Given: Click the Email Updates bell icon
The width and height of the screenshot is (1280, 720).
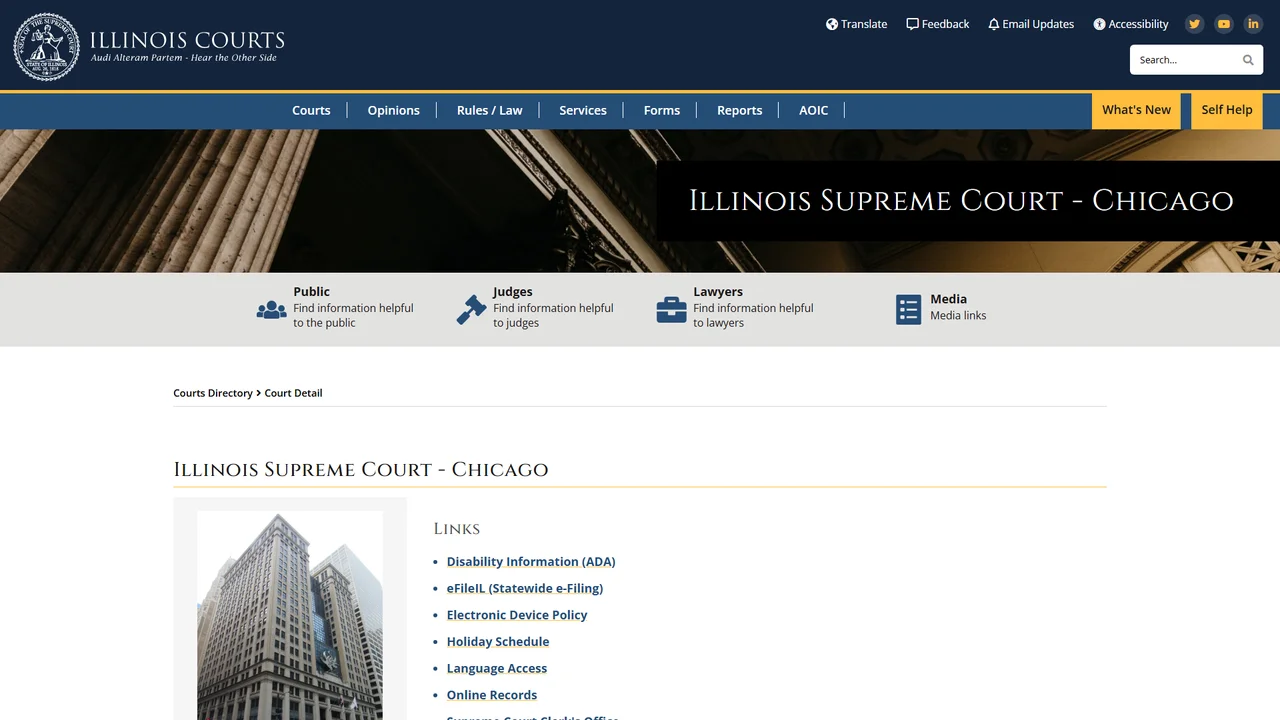Looking at the screenshot, I should coord(994,24).
